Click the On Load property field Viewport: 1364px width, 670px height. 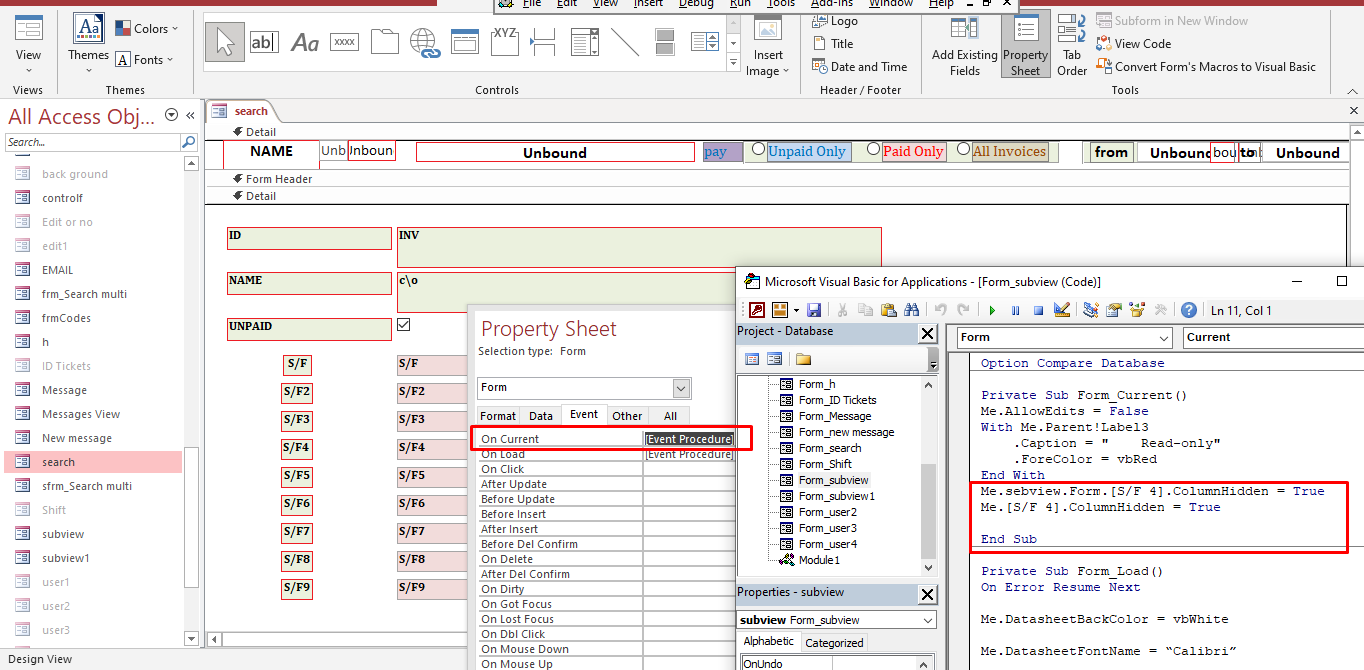pyautogui.click(x=689, y=454)
